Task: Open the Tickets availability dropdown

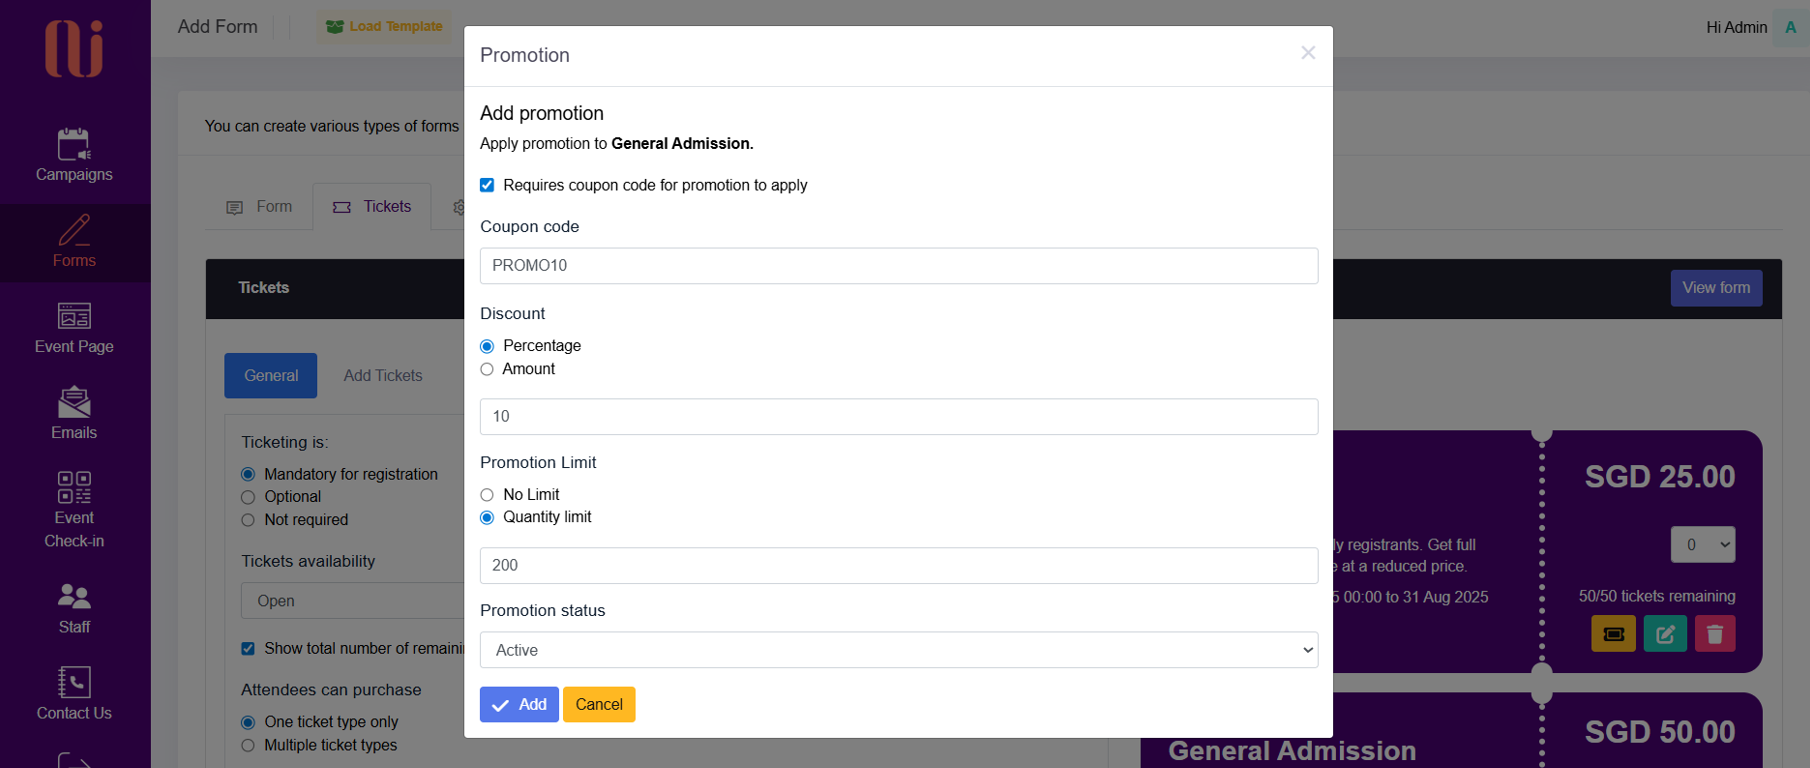Action: [x=352, y=601]
